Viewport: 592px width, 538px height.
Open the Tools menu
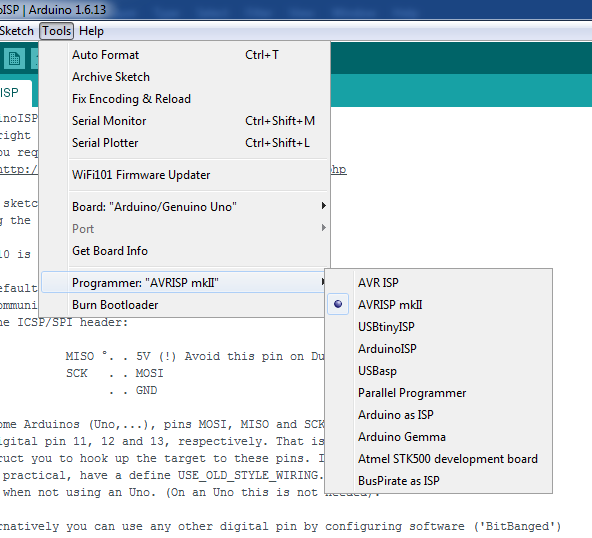(57, 31)
